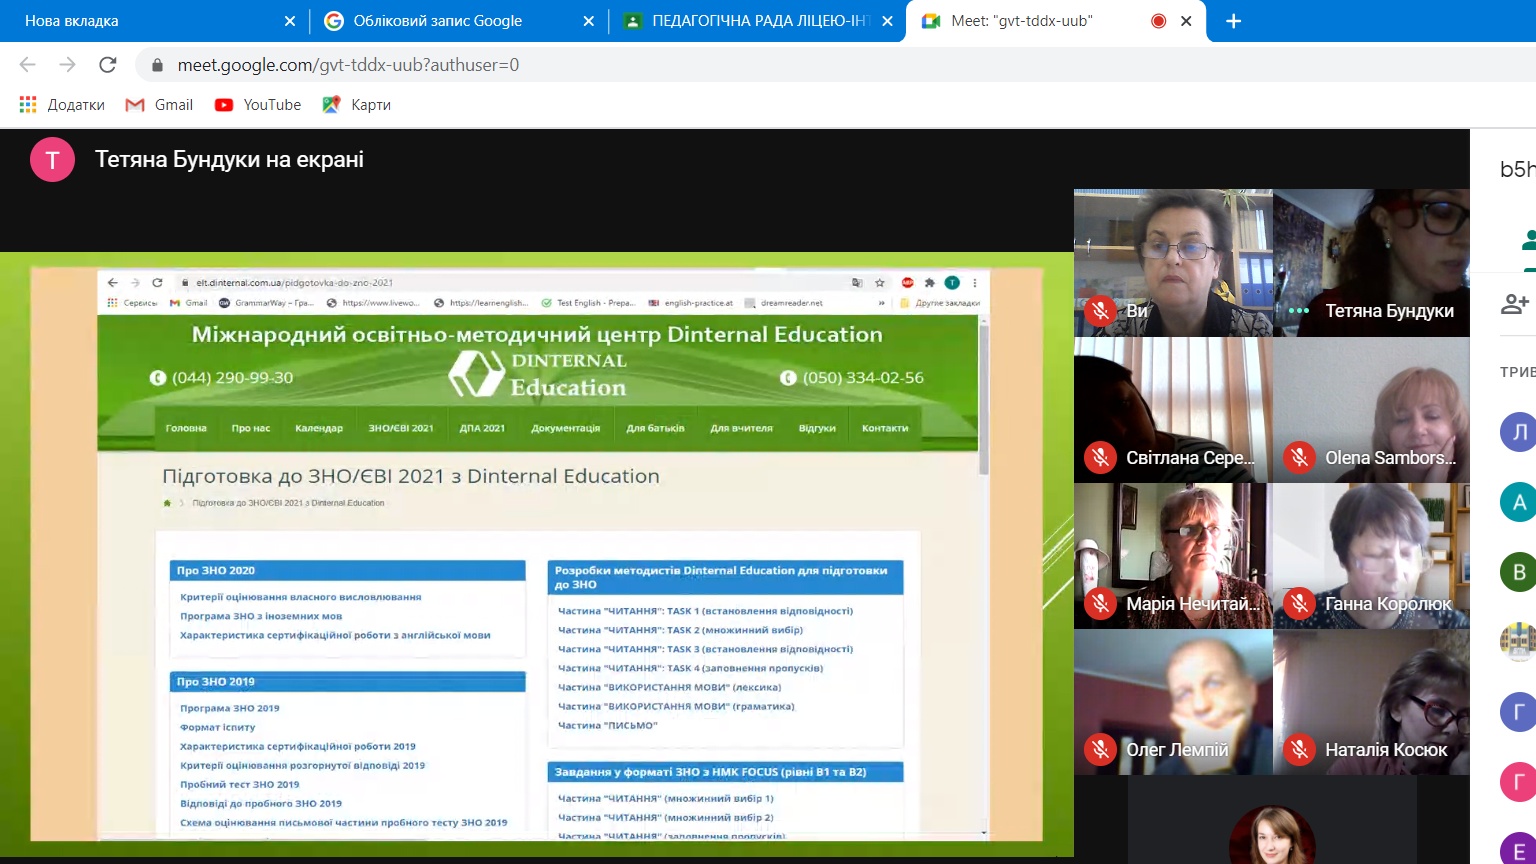Open Головна in shared site menu

click(x=186, y=428)
